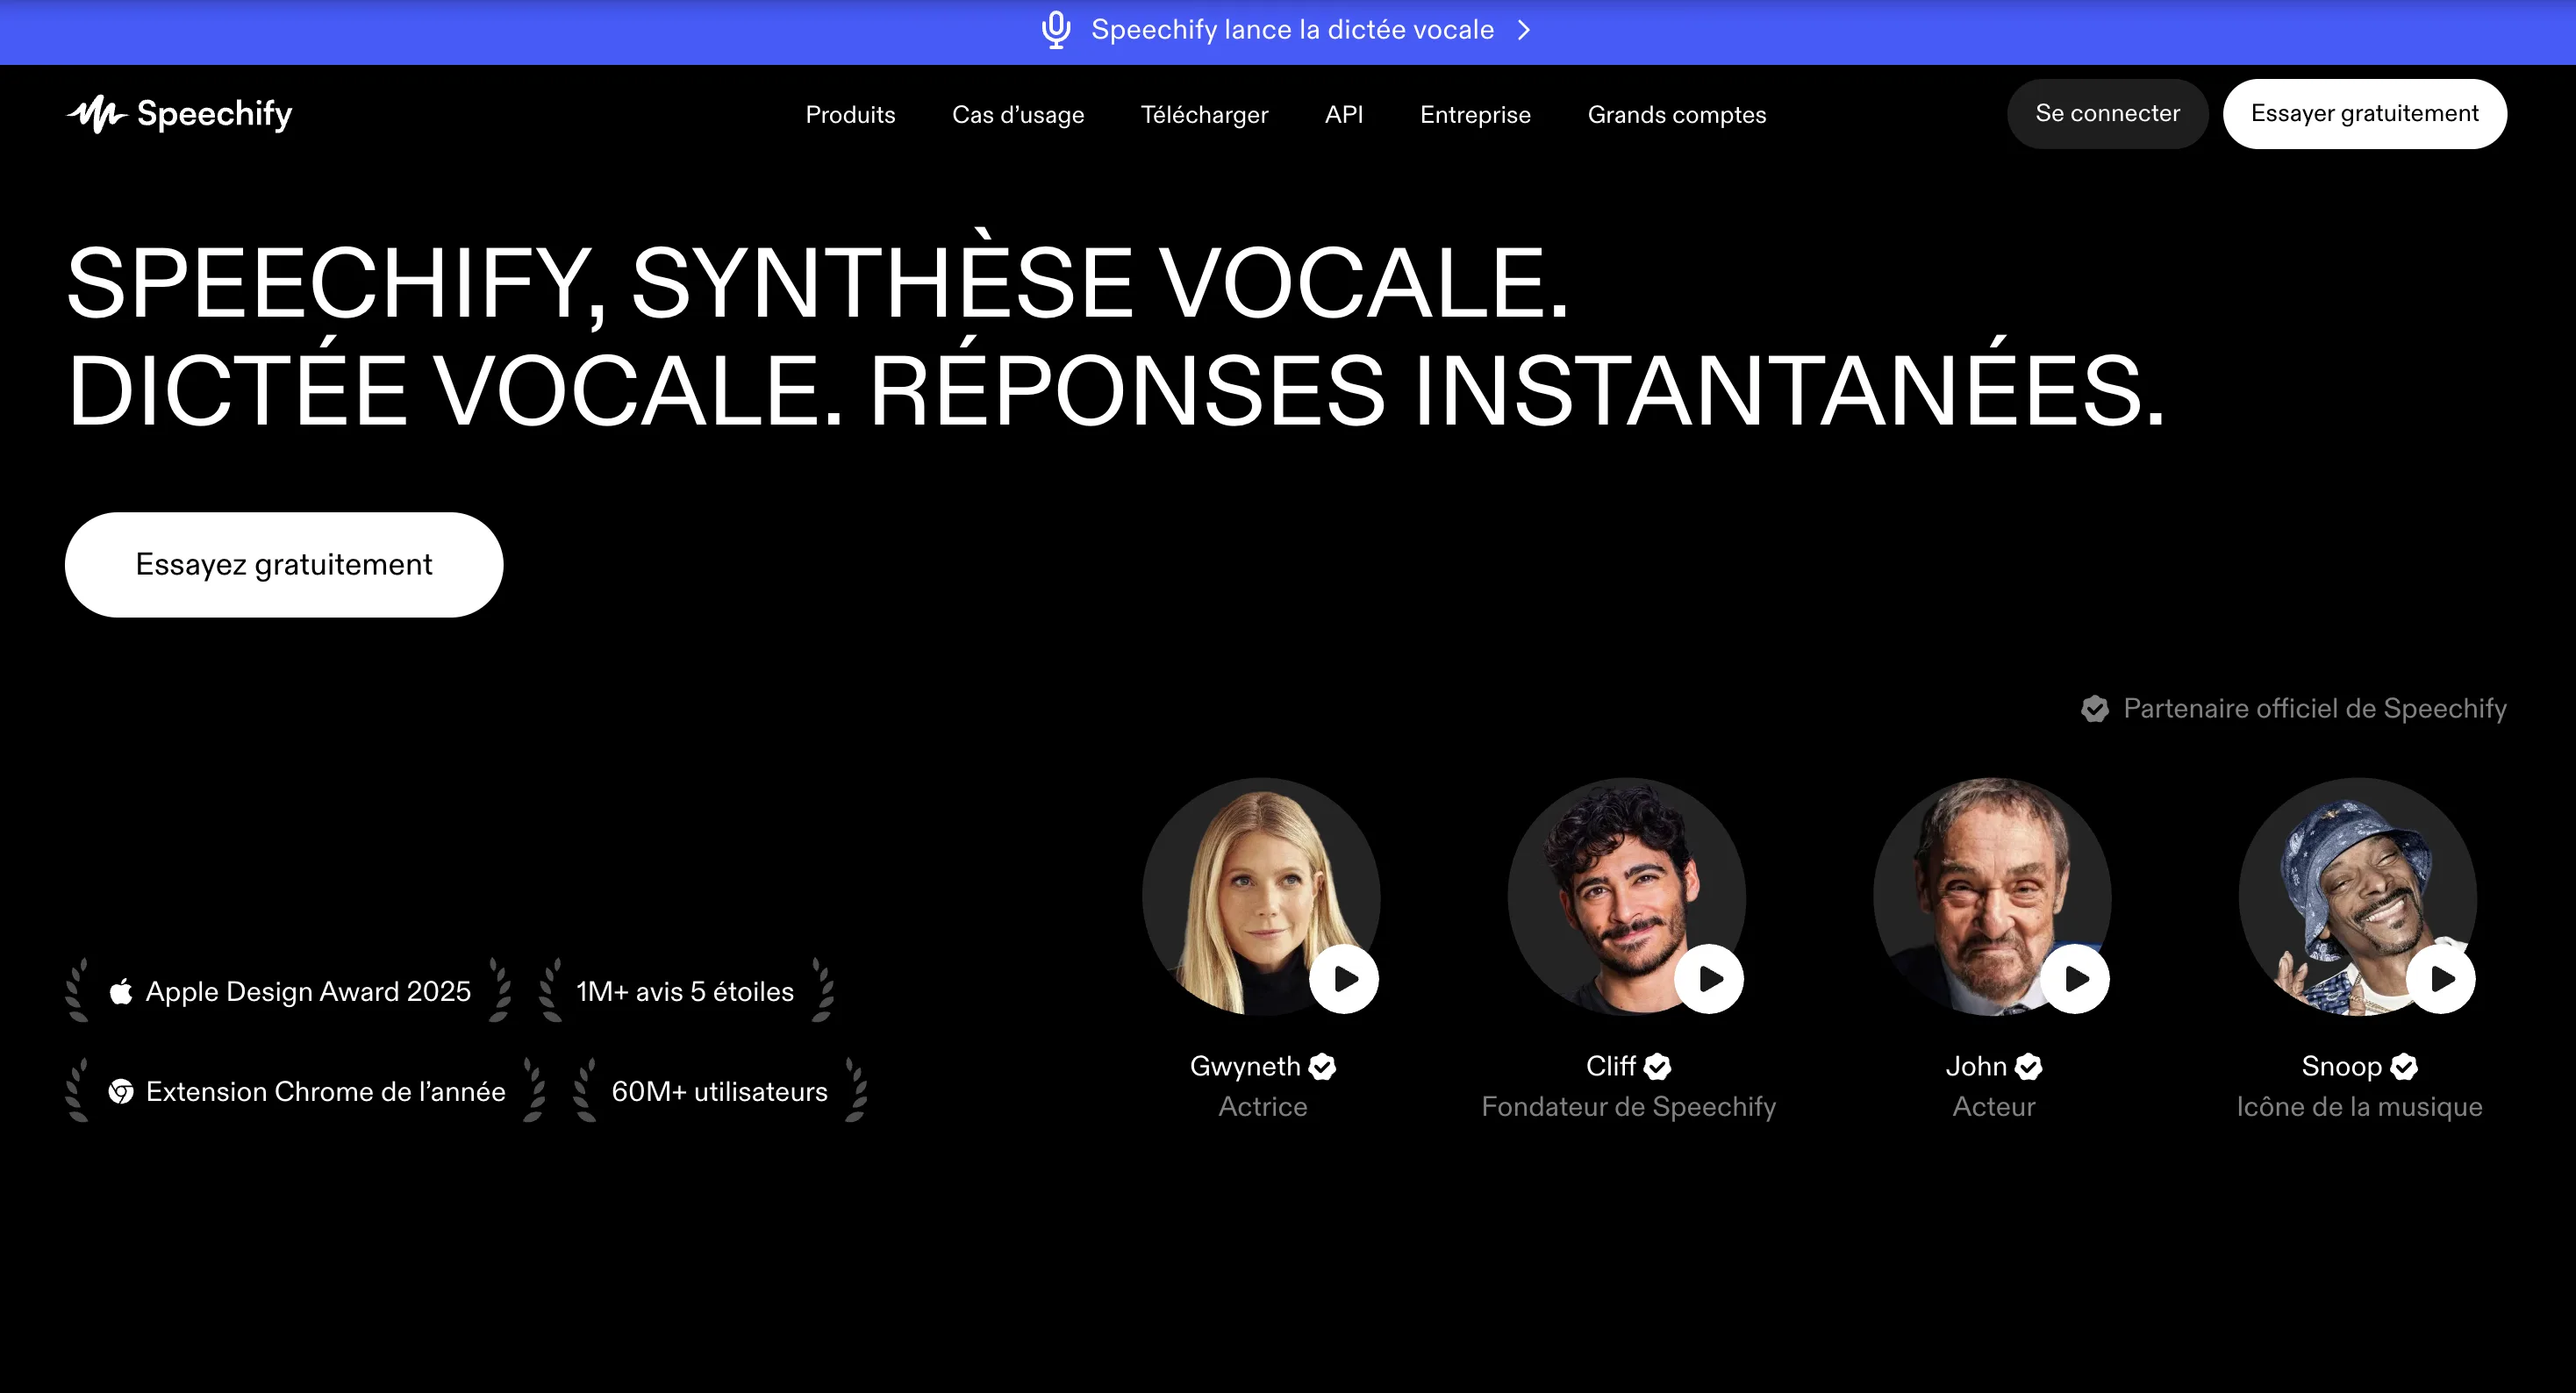Image resolution: width=2576 pixels, height=1393 pixels.
Task: Click the Cliff name label
Action: 1610,1066
